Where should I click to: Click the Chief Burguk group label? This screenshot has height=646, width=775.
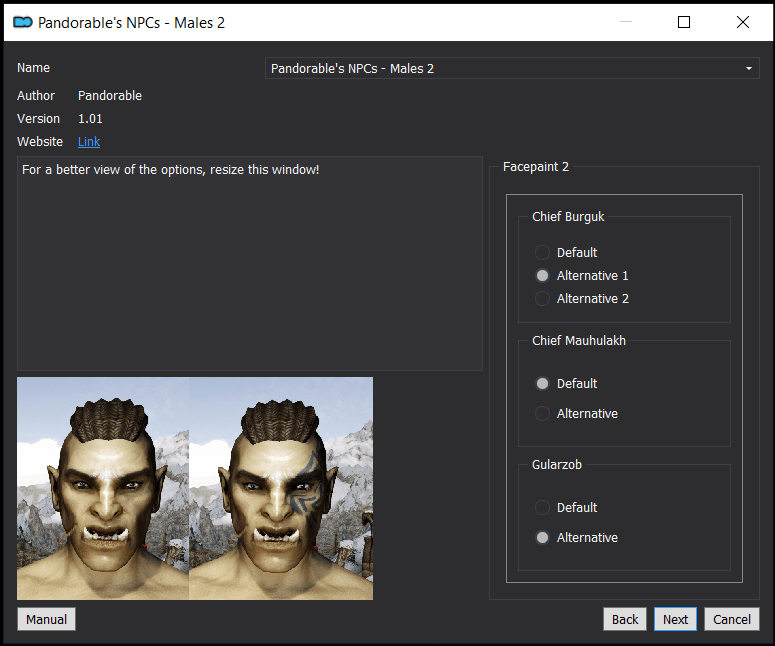[x=568, y=216]
